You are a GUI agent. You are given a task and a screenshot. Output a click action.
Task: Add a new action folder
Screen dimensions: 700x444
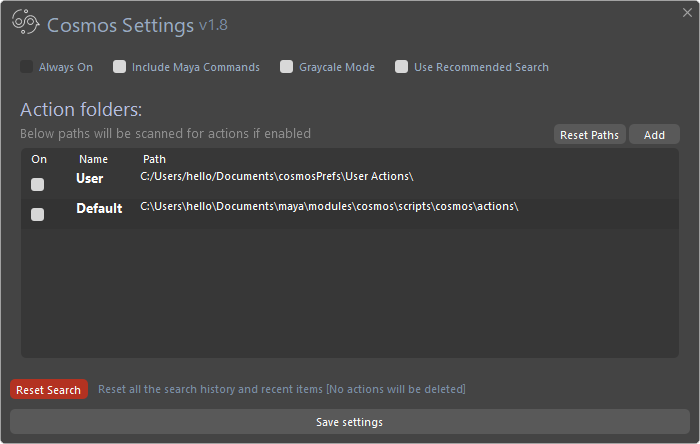point(654,135)
